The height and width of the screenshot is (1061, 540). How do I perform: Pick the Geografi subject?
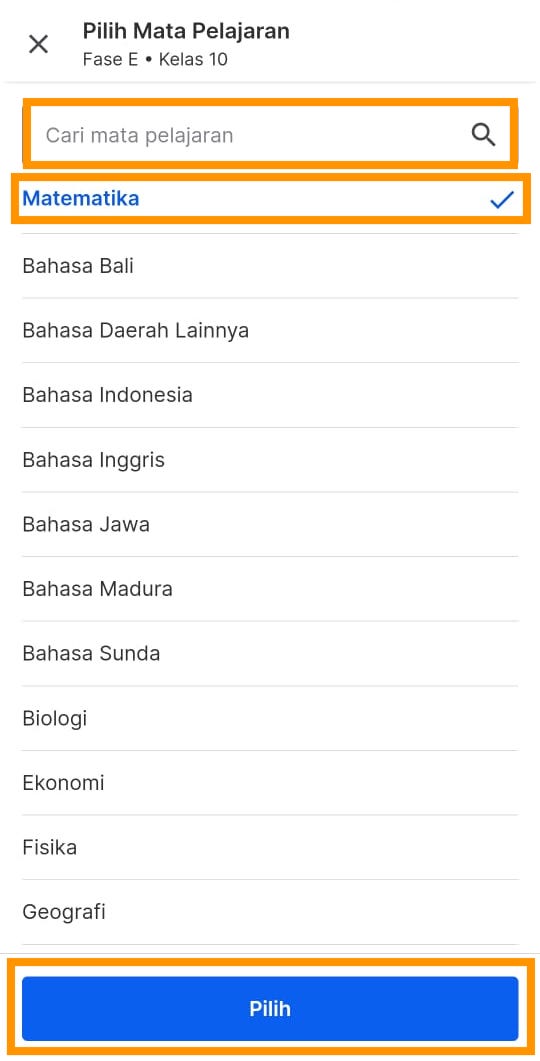coord(271,912)
